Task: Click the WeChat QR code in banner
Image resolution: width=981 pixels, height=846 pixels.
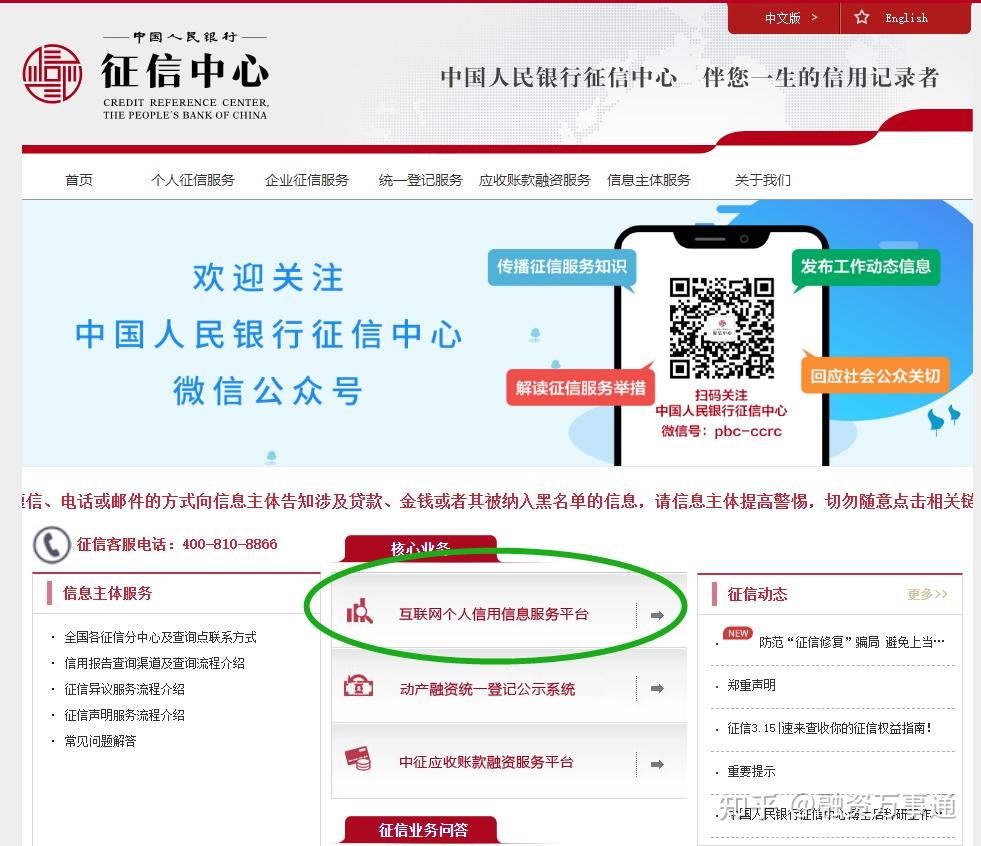Action: coord(721,328)
